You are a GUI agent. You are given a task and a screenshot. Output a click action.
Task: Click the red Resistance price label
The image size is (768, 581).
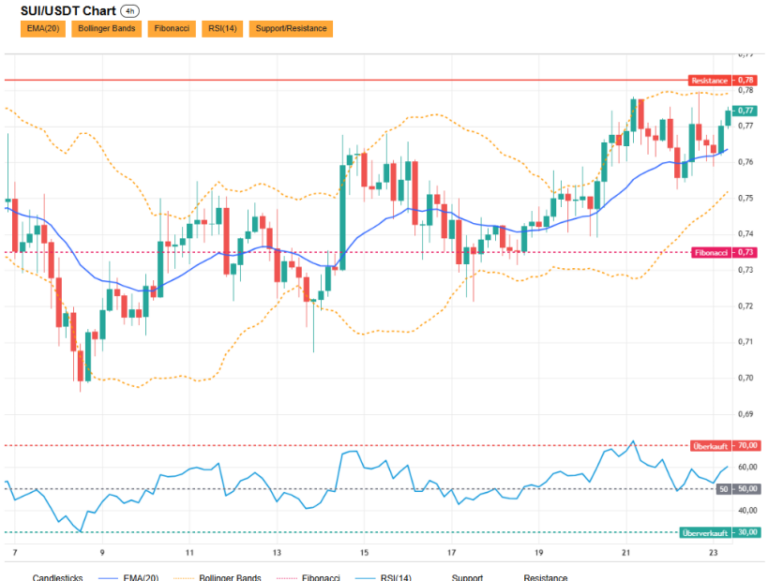click(x=722, y=80)
